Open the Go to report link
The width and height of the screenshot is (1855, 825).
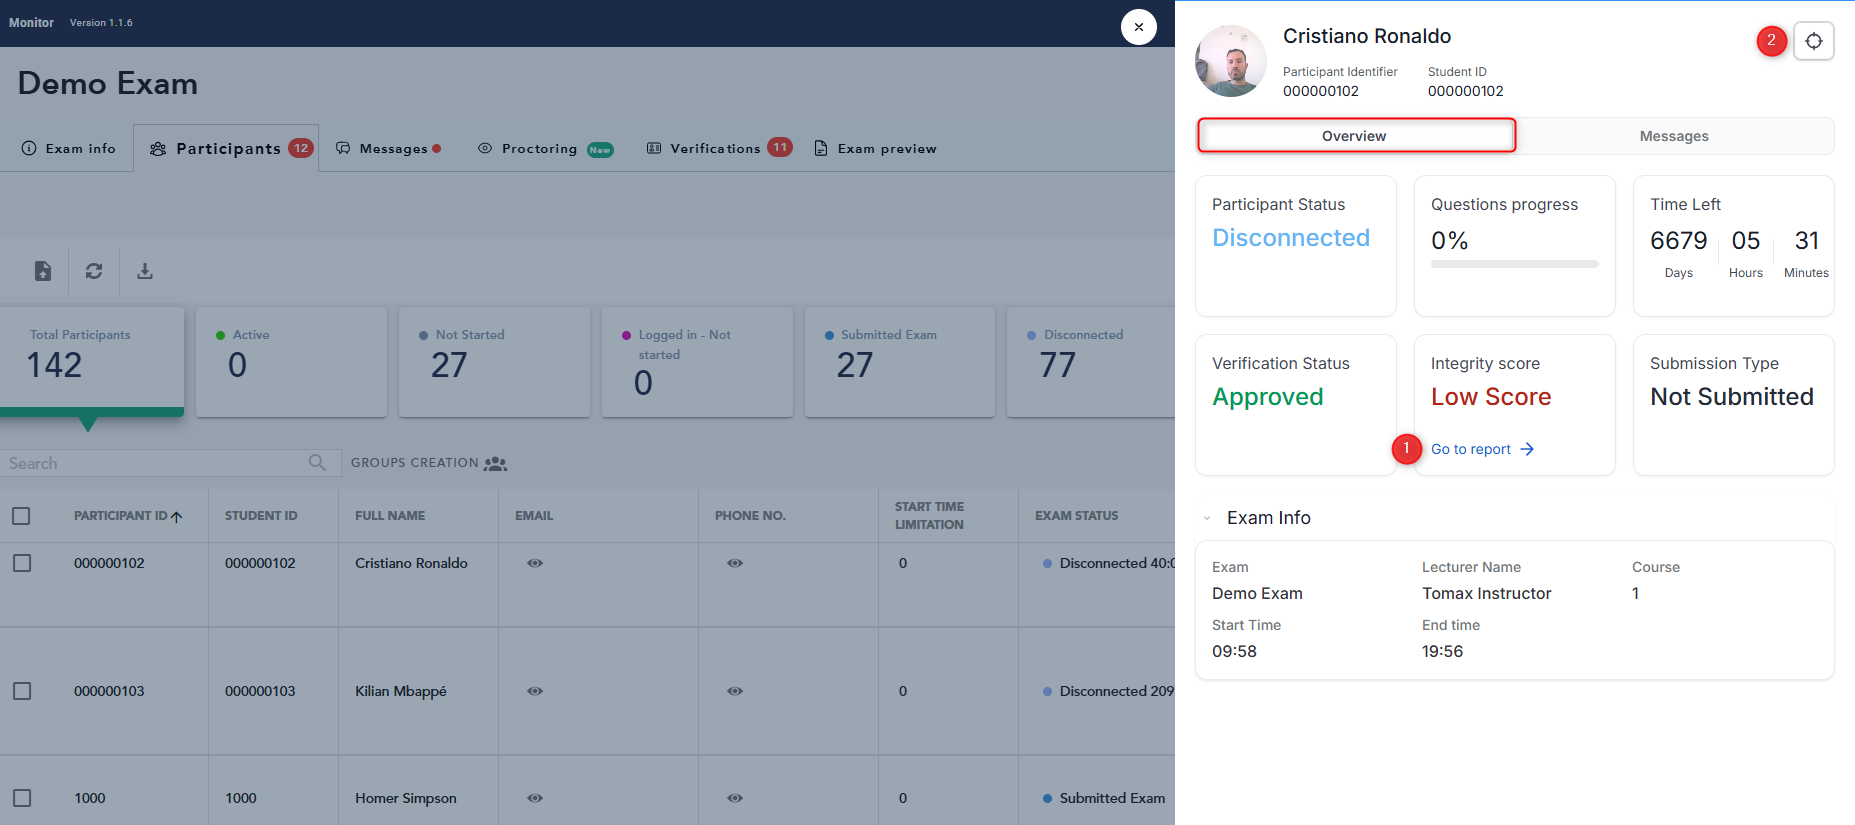tap(1482, 449)
